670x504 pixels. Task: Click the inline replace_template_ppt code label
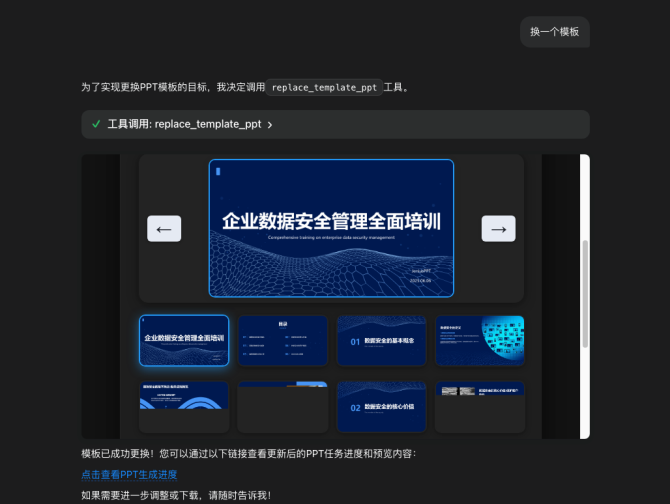(324, 88)
